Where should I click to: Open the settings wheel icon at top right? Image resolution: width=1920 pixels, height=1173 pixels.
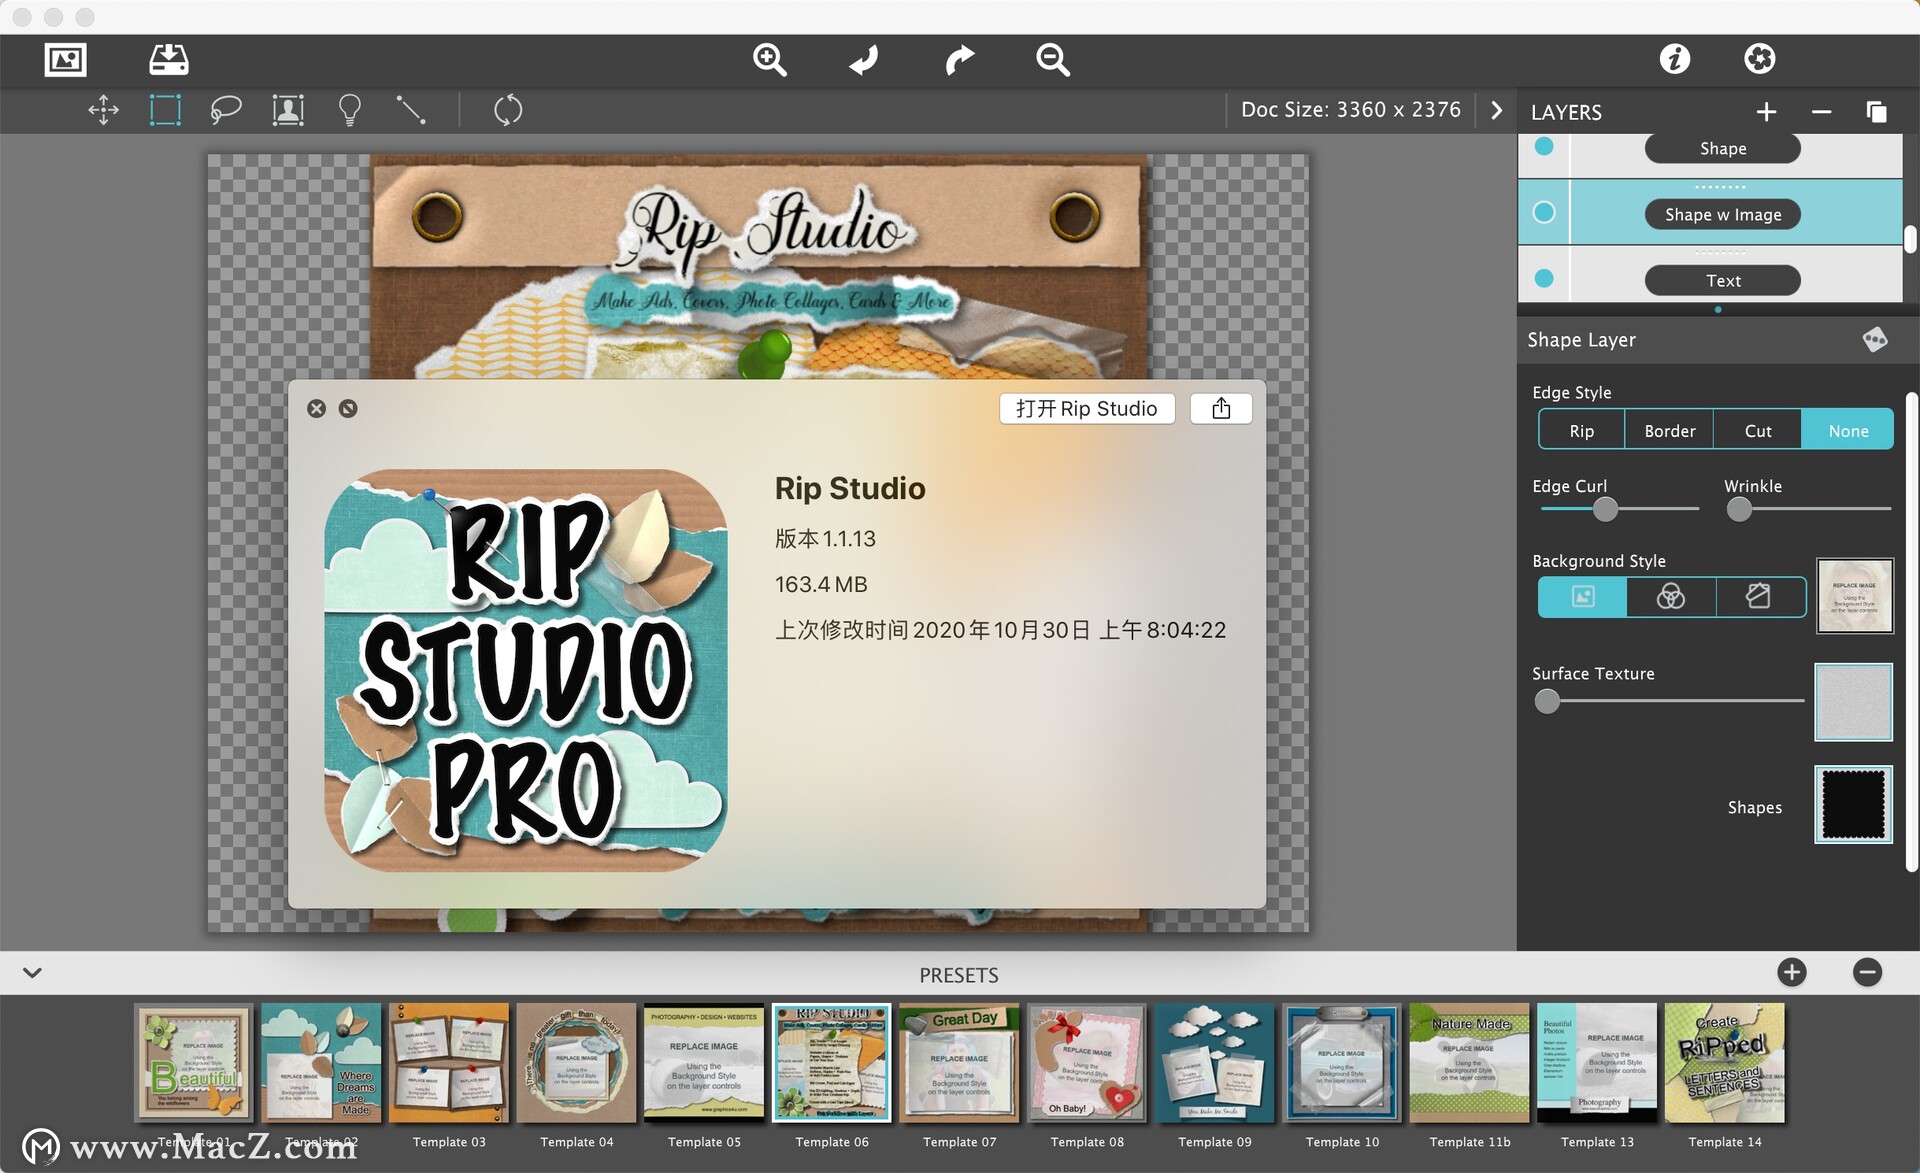(x=1760, y=59)
